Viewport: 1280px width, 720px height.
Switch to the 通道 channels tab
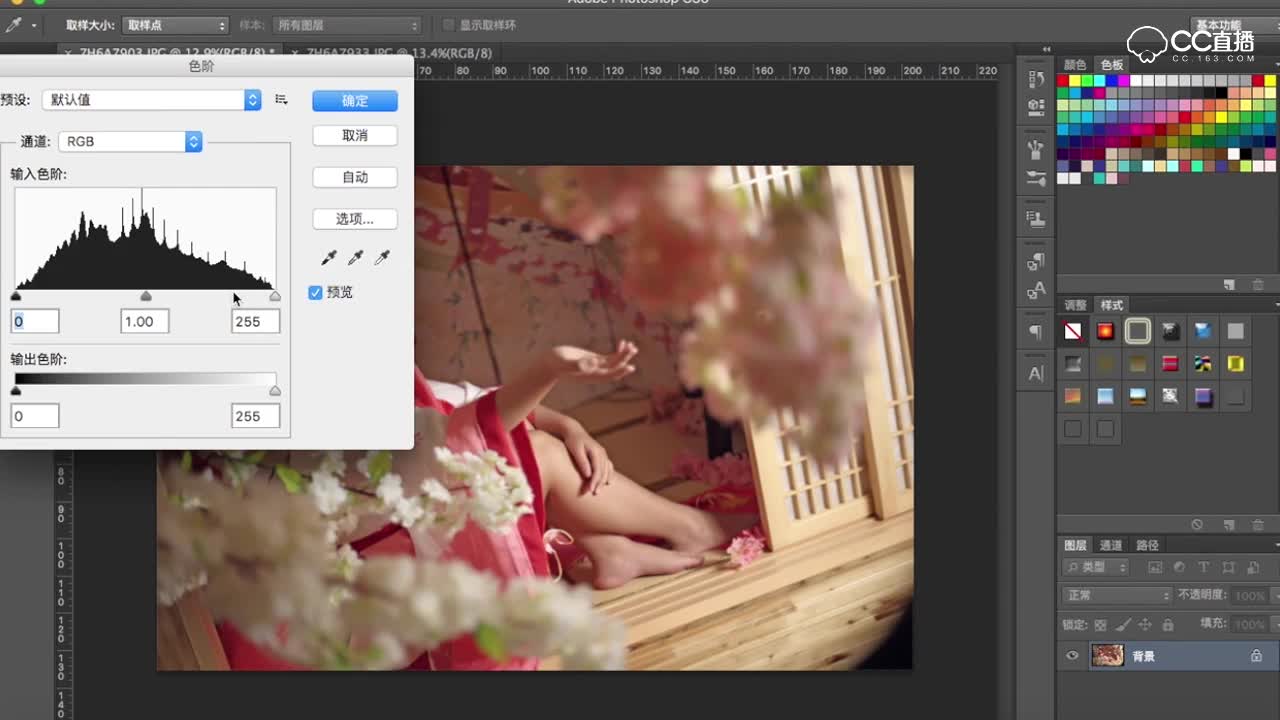coord(1110,545)
